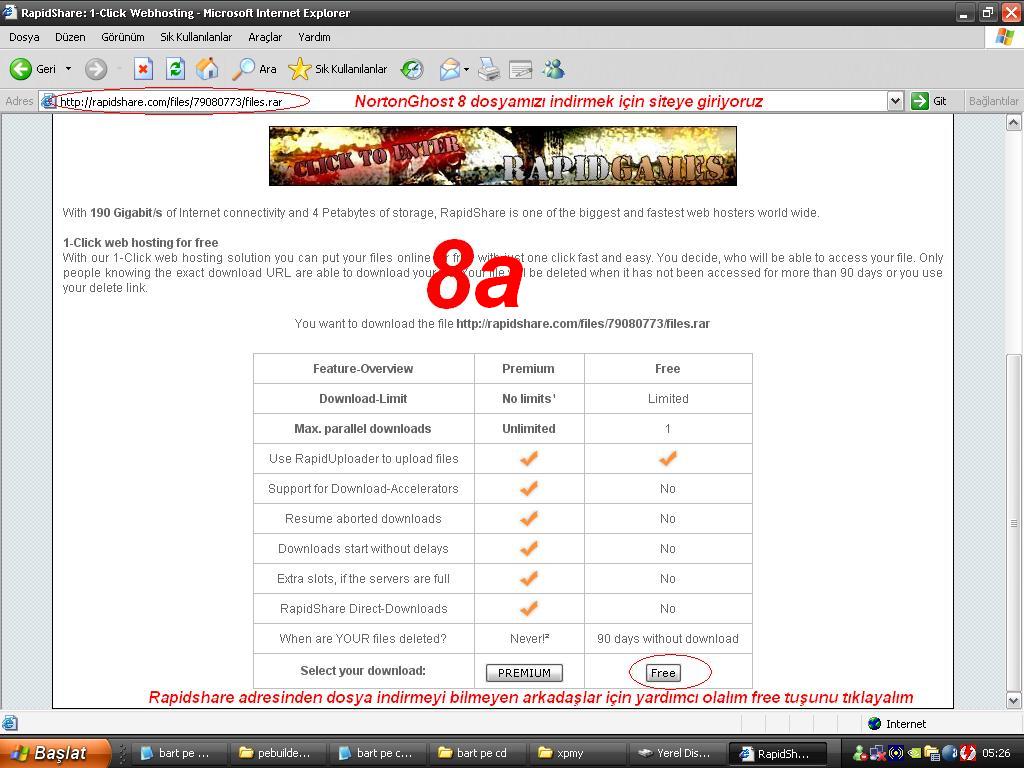Go to the home page via house icon
This screenshot has height=768, width=1024.
point(207,69)
